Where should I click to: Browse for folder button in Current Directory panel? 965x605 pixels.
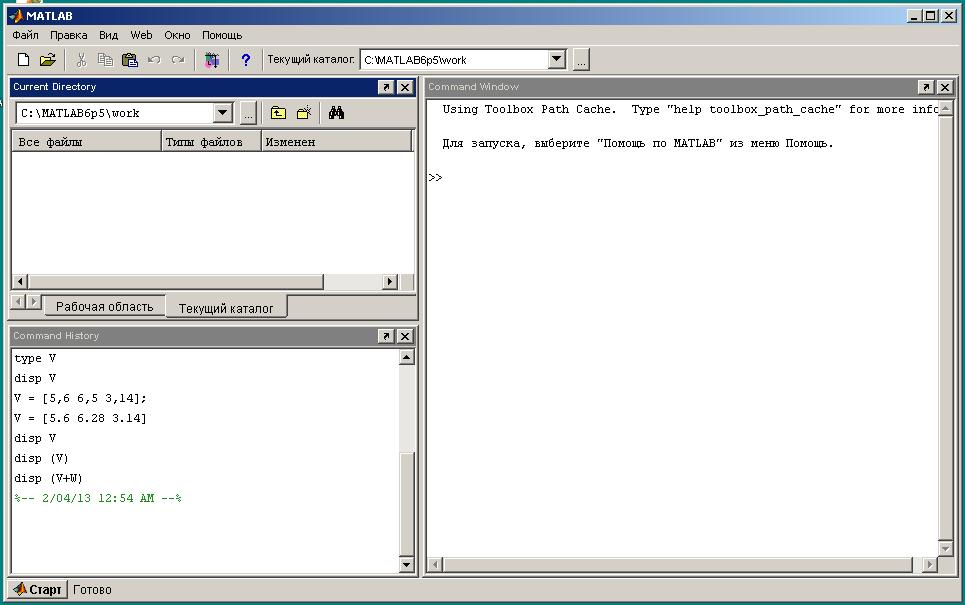247,113
